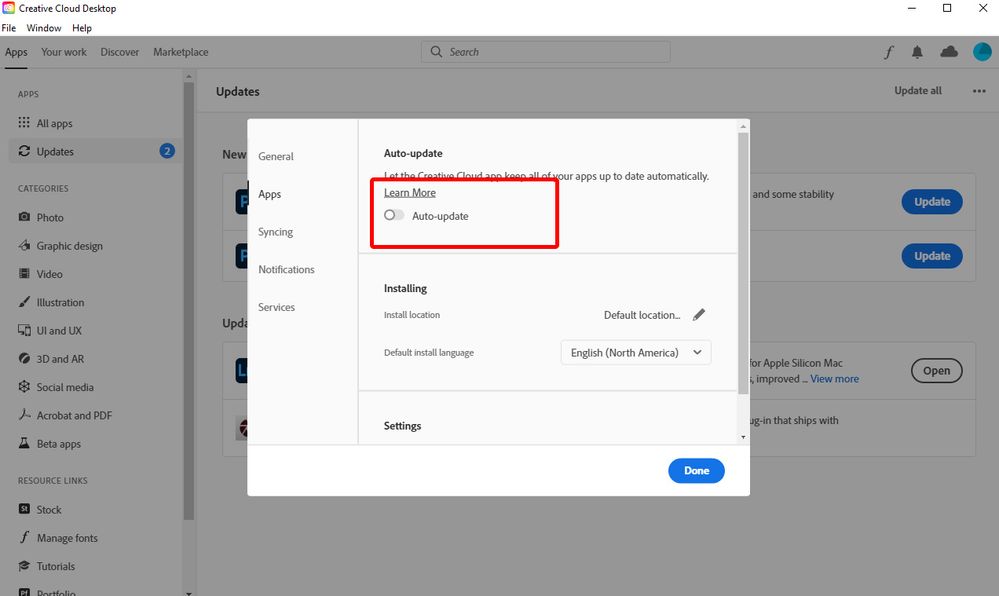The height and width of the screenshot is (596, 999).
Task: Open the Help menu
Action: pyautogui.click(x=82, y=28)
